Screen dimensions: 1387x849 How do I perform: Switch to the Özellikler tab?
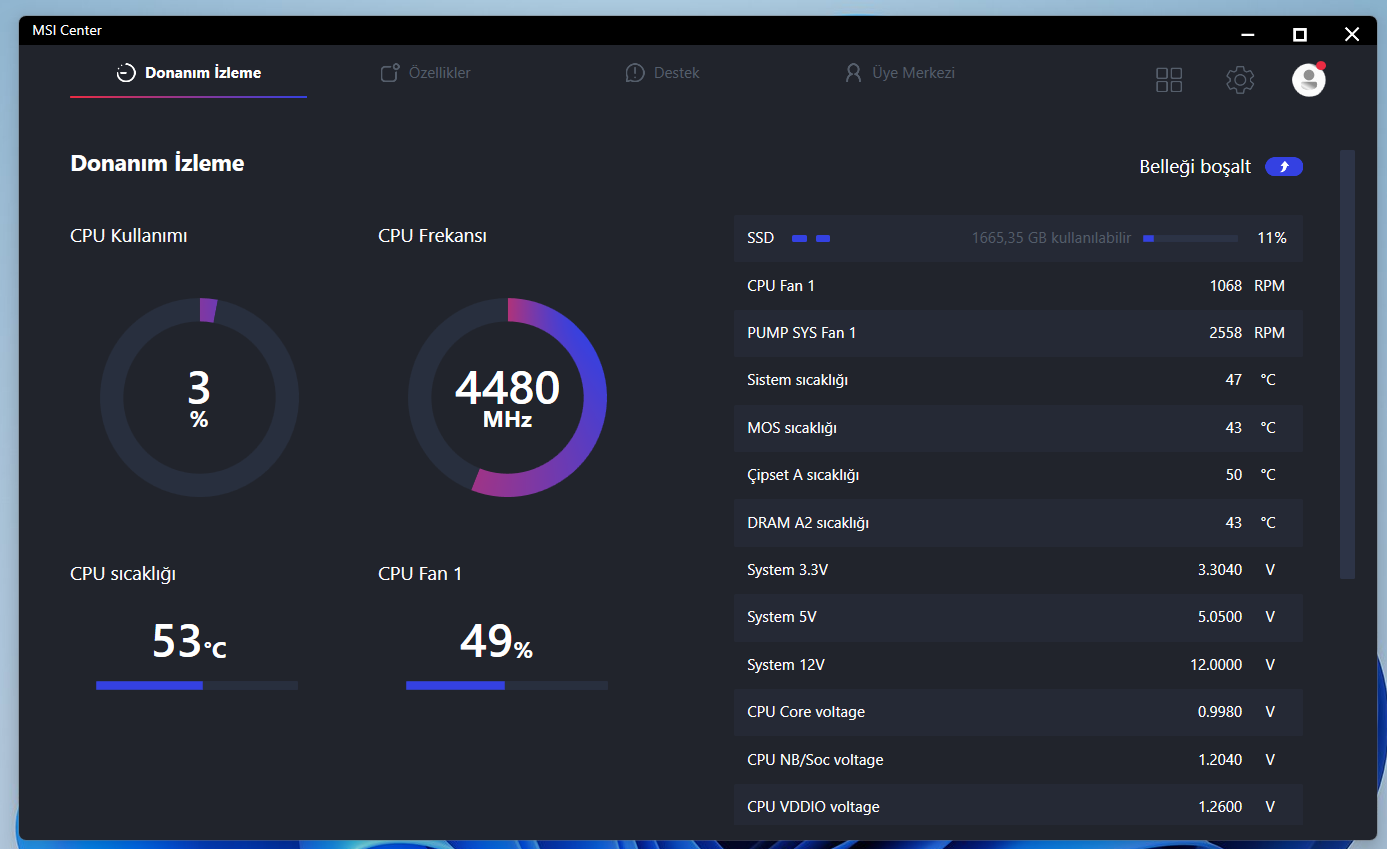pyautogui.click(x=425, y=73)
